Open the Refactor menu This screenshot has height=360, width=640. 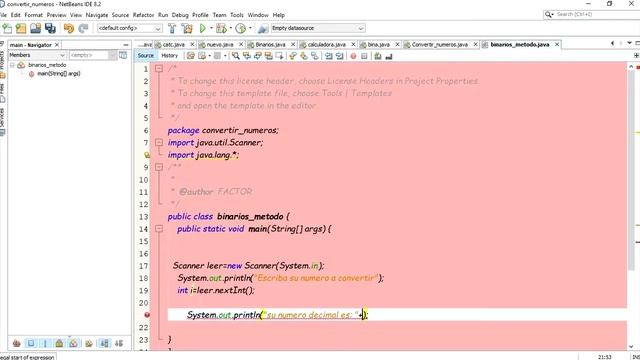(x=143, y=15)
